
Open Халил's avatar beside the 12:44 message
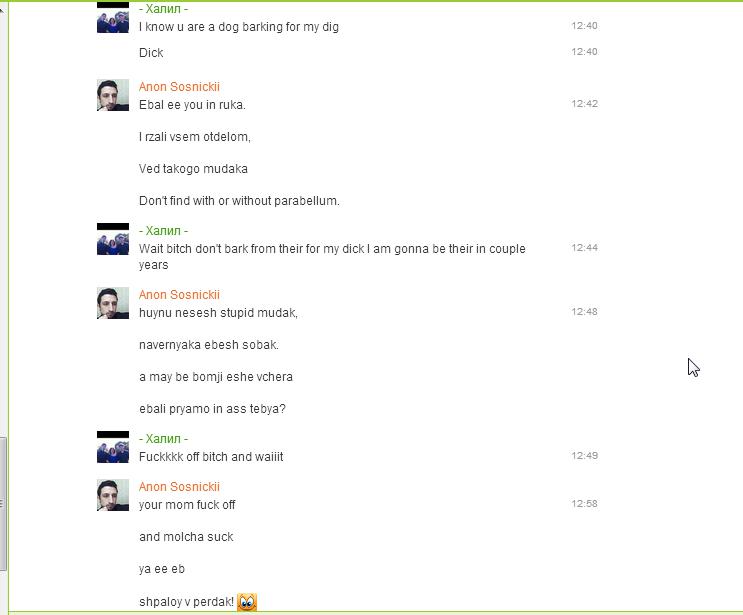113,239
